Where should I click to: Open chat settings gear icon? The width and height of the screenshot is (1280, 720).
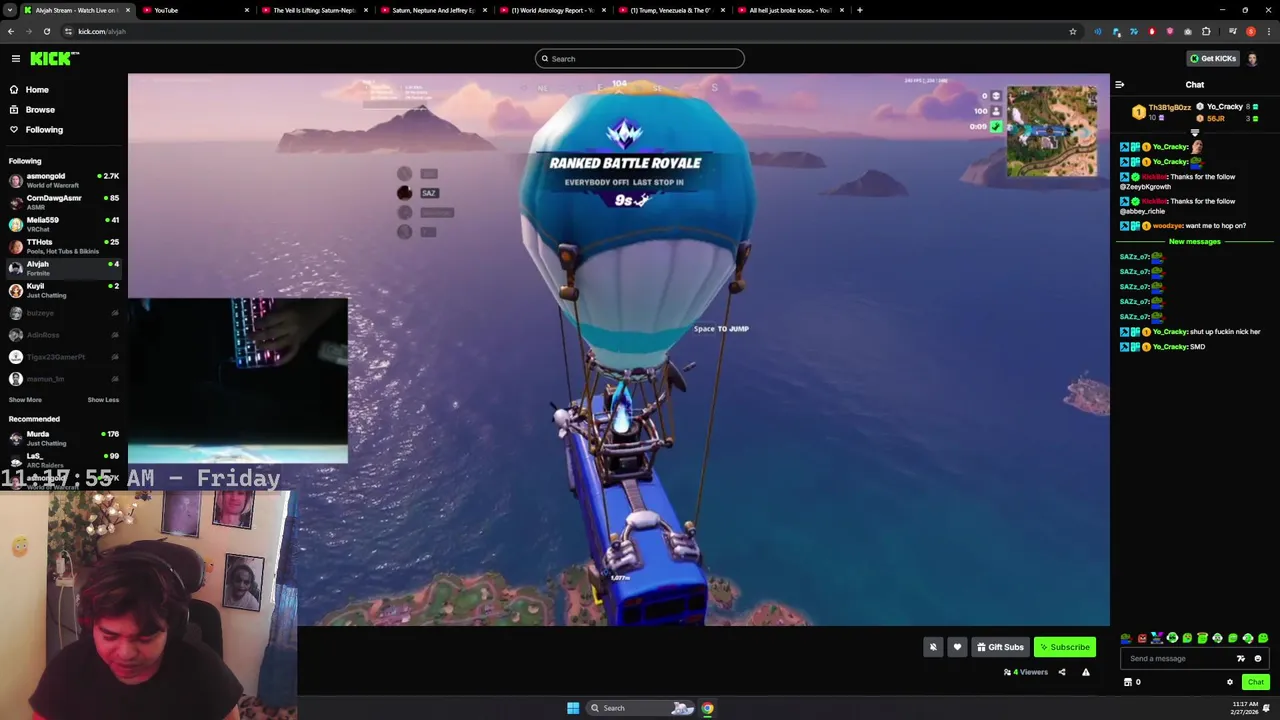pyautogui.click(x=1230, y=682)
